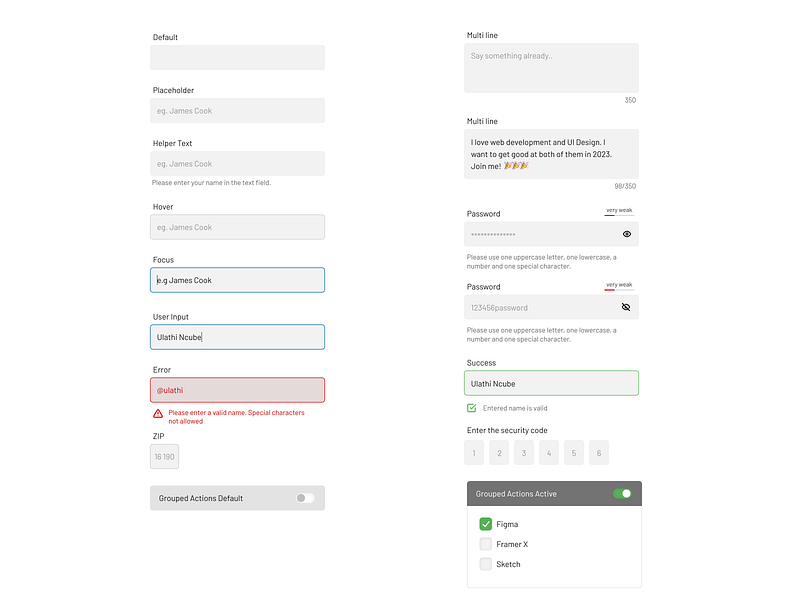The height and width of the screenshot is (600, 800).
Task: Click security code box number 6
Action: coord(598,452)
